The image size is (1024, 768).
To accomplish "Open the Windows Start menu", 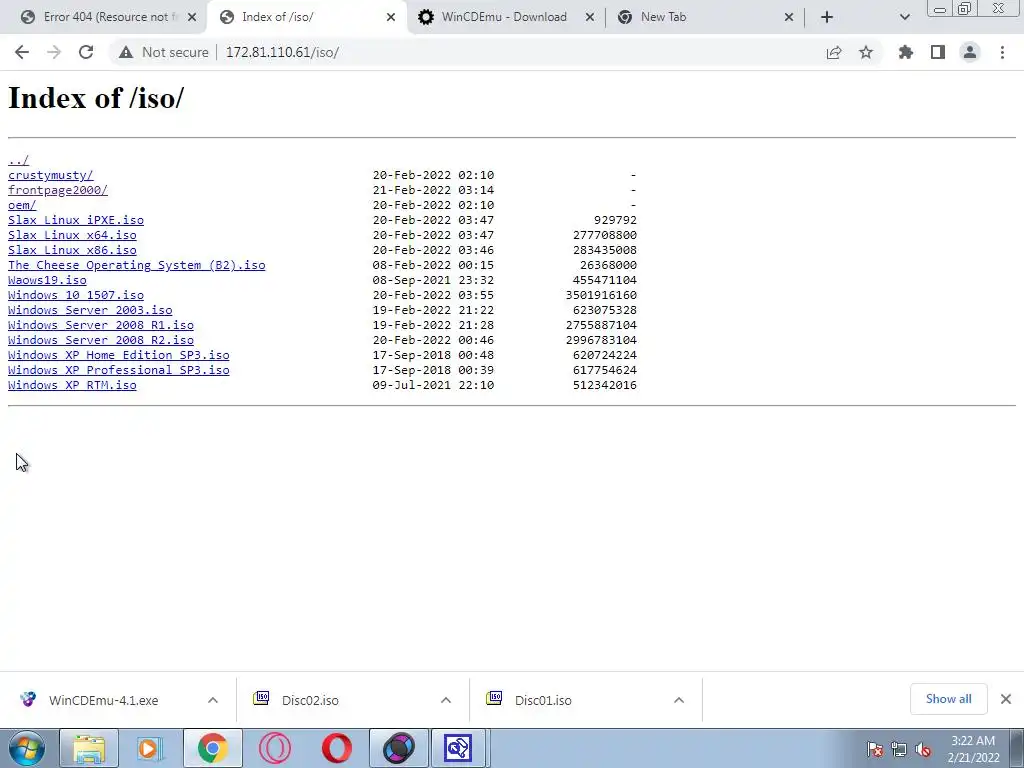I will pos(27,748).
